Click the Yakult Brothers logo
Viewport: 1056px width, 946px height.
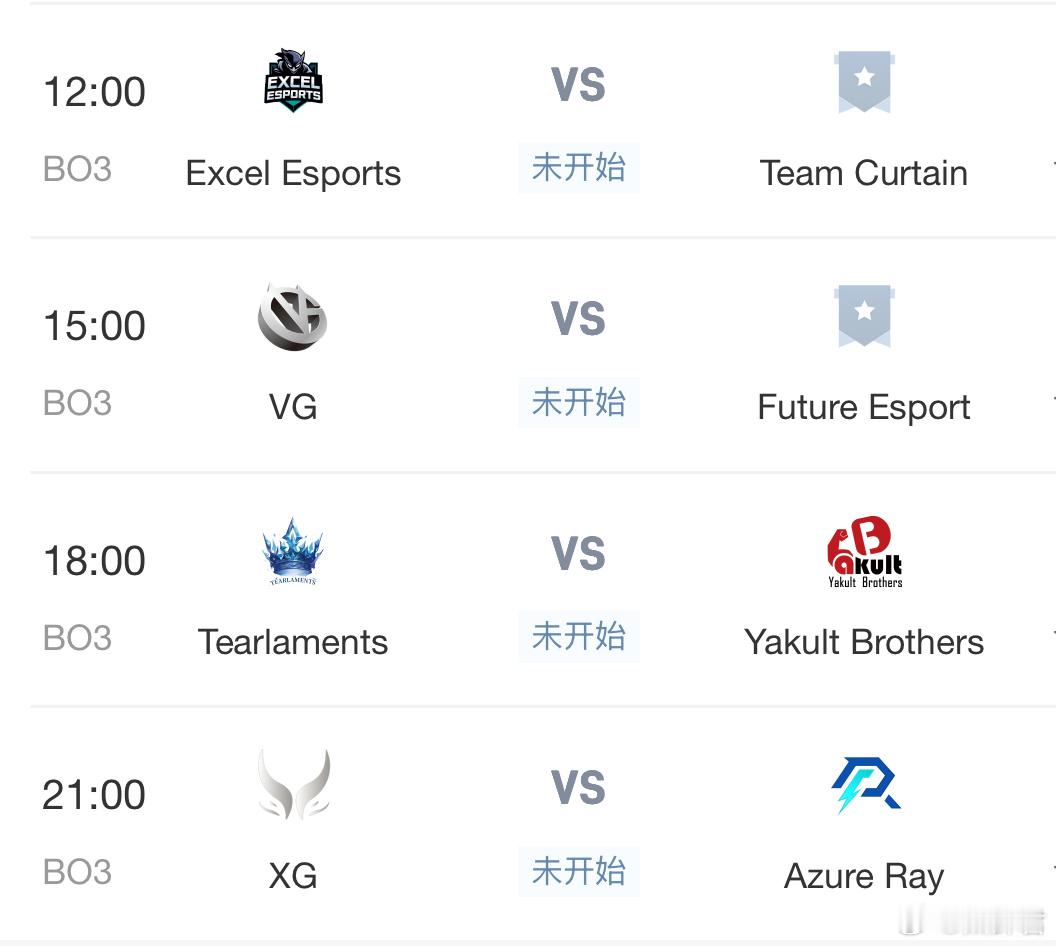point(865,552)
